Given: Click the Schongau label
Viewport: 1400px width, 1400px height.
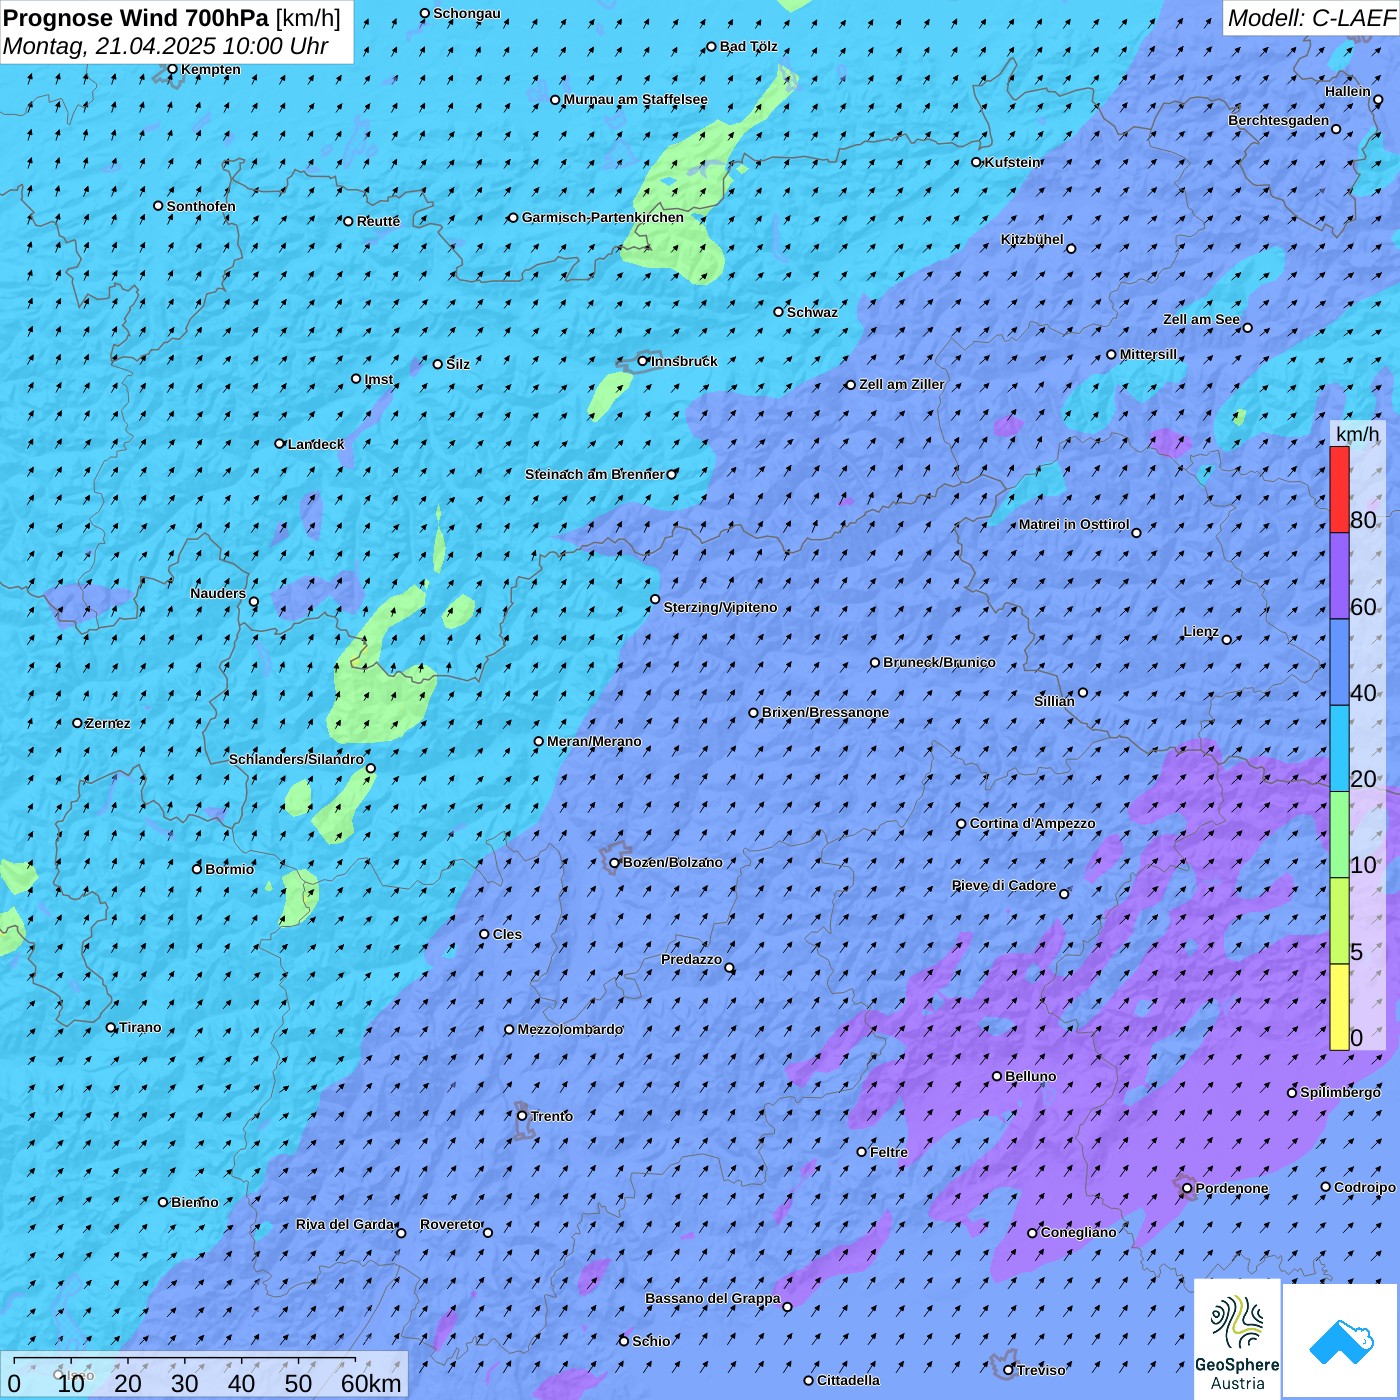Looking at the screenshot, I should (466, 13).
